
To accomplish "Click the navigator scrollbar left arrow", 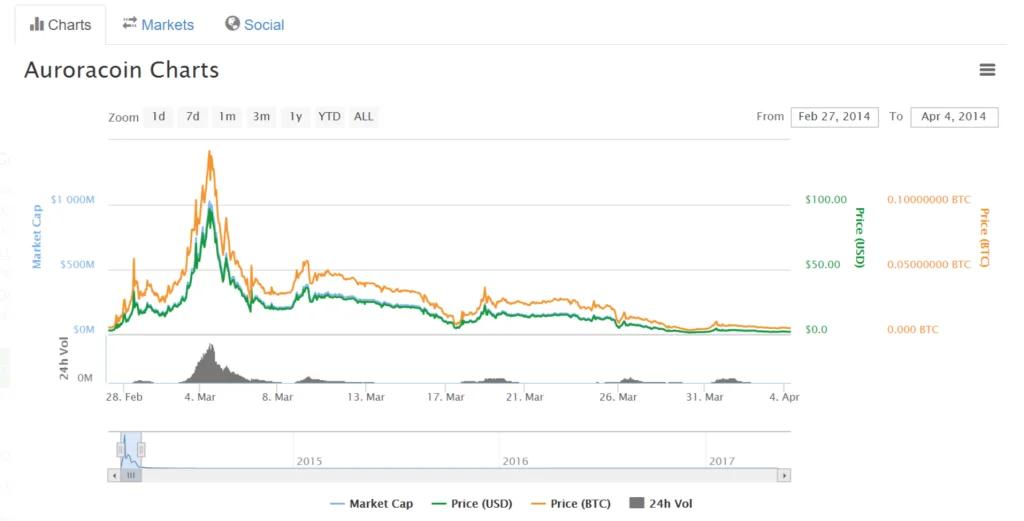I will tap(114, 475).
